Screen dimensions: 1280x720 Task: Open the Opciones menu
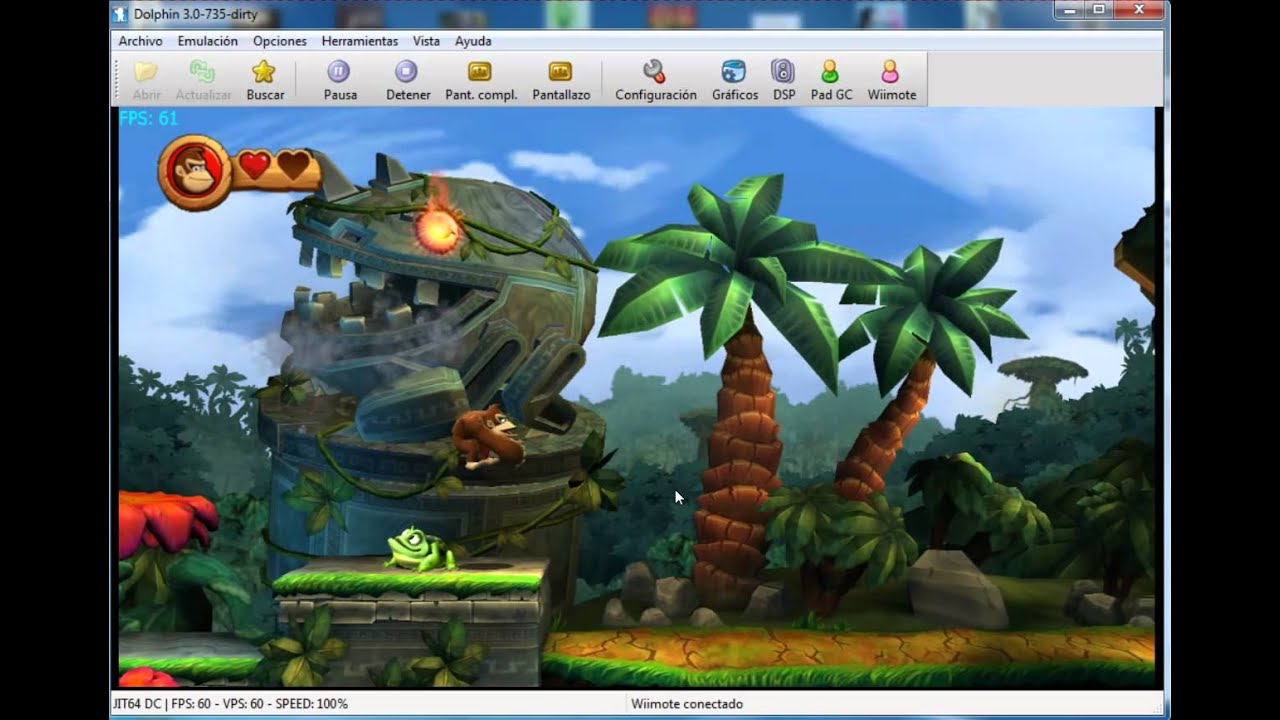click(x=280, y=41)
